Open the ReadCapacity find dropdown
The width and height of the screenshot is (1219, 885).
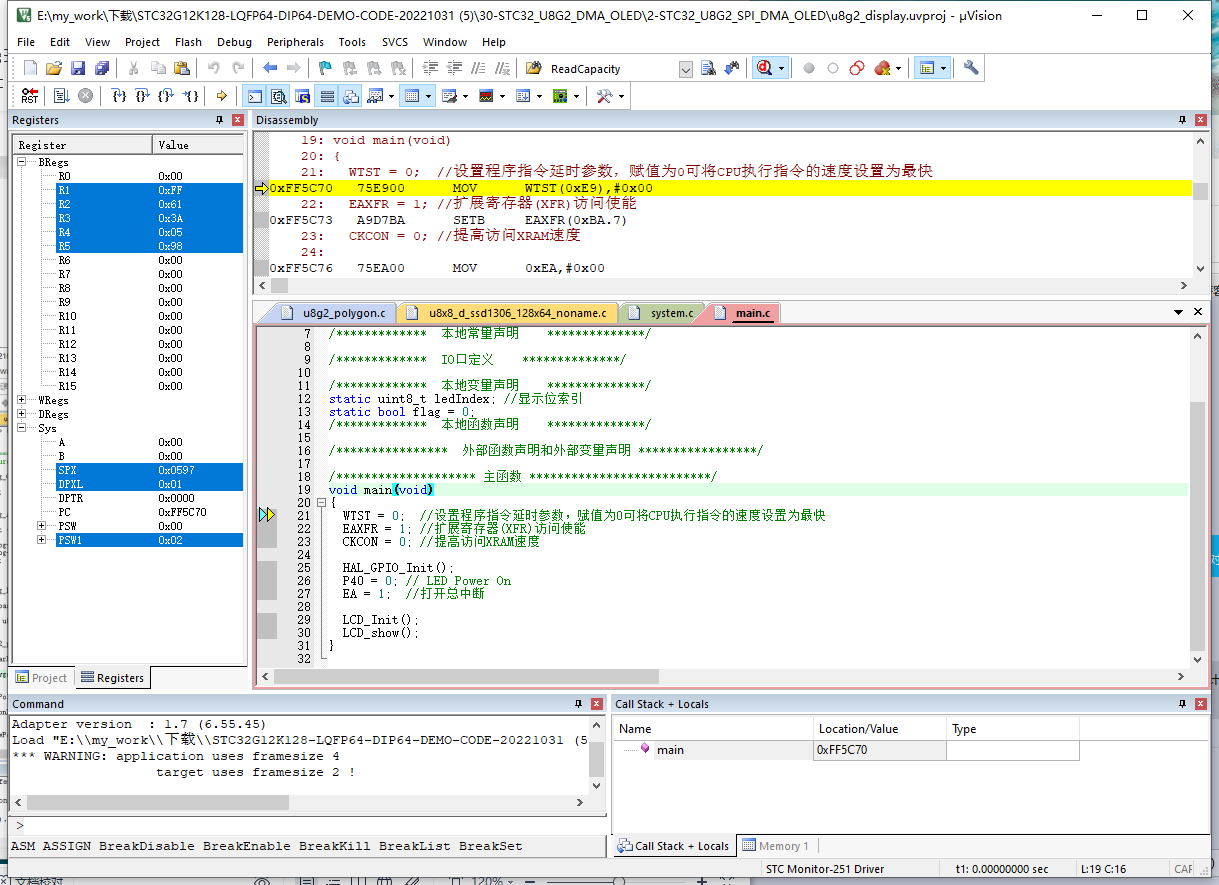coord(685,69)
